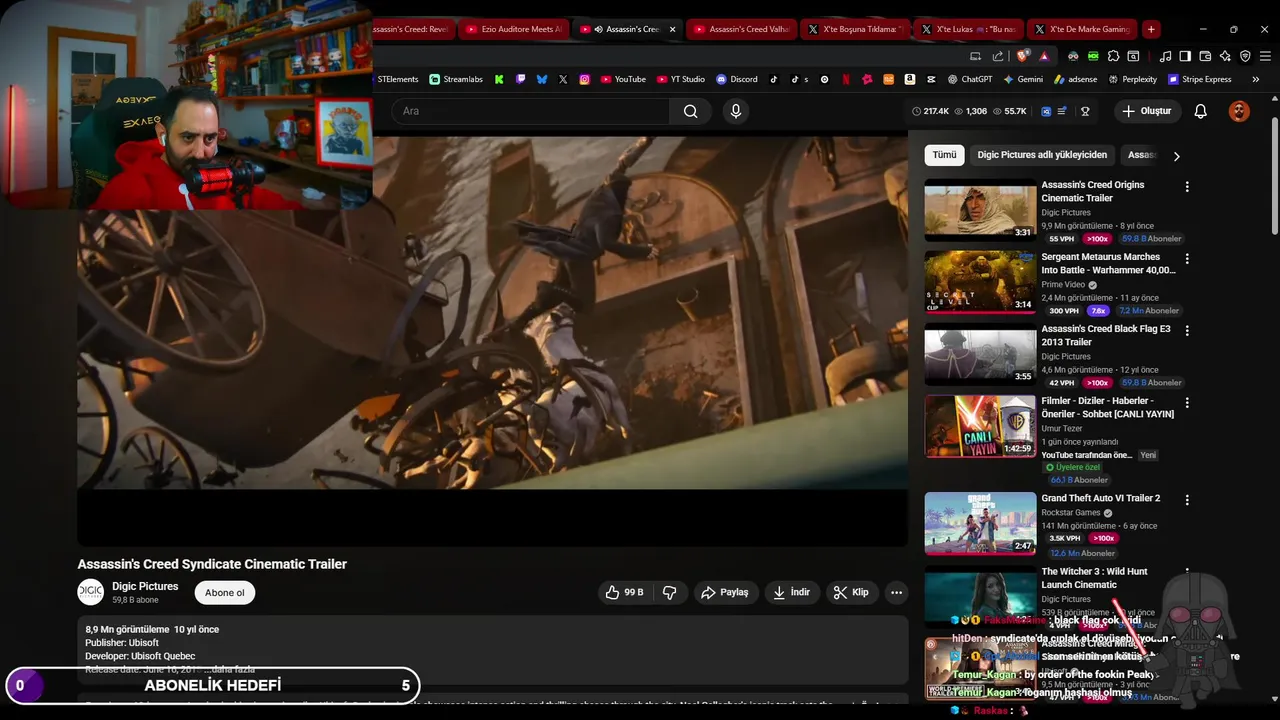Viewport: 1280px width, 720px height.
Task: Open Grand Theft Auto VI Trailer 2 thumbnail
Action: [x=980, y=523]
